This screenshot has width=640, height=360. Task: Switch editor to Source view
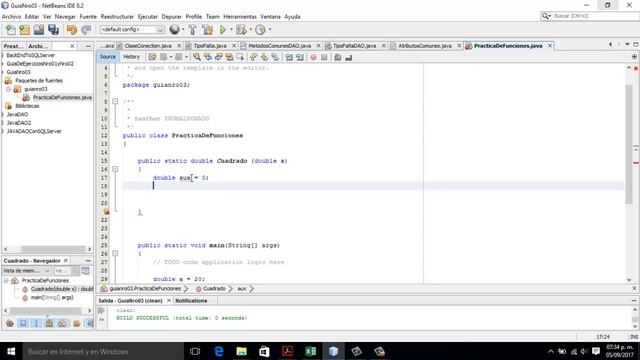108,57
